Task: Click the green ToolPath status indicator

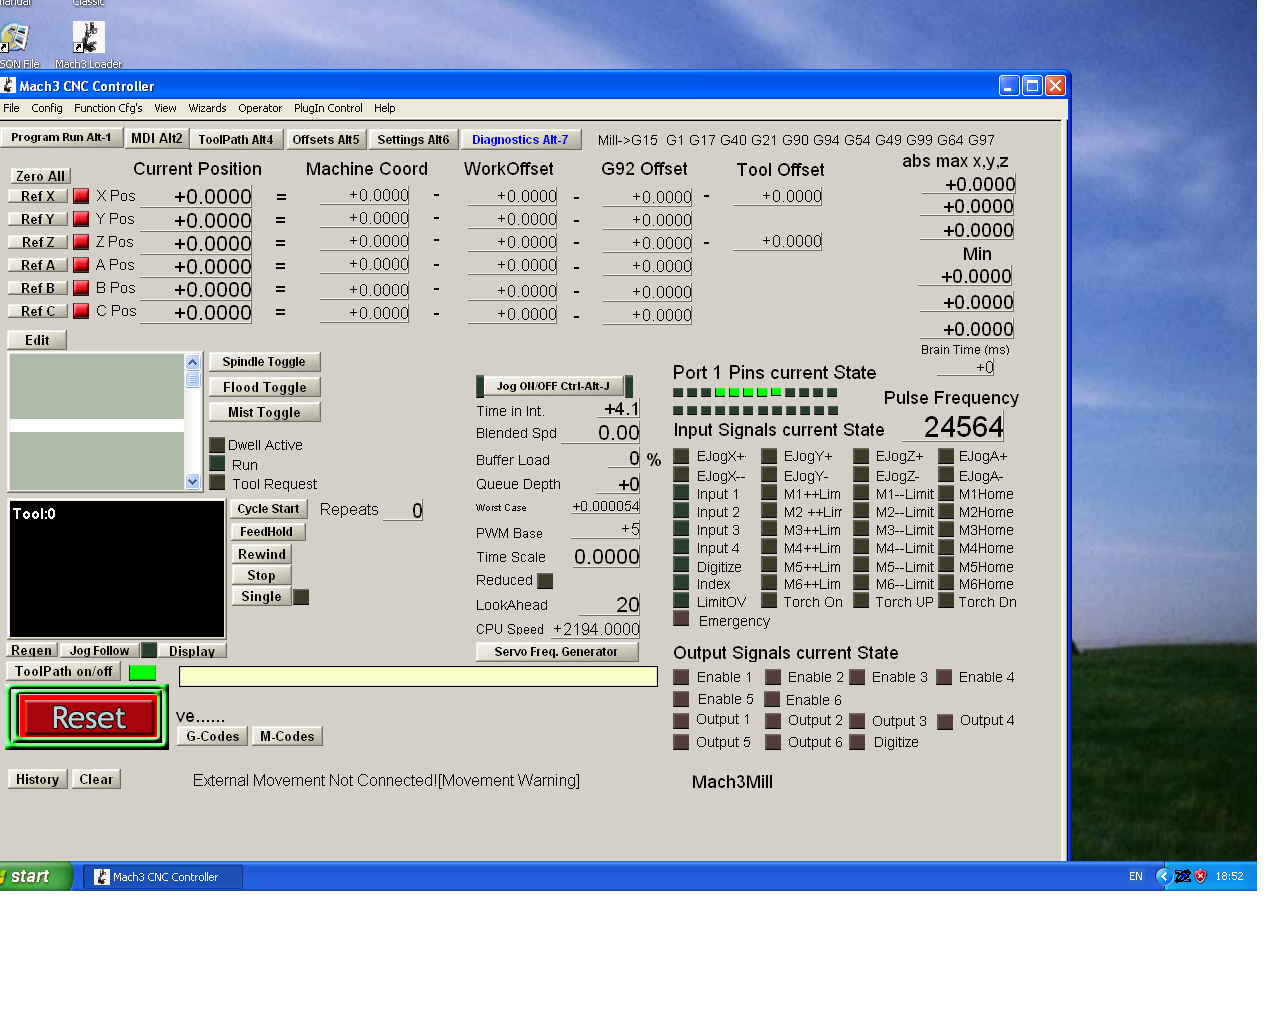Action: (x=143, y=672)
